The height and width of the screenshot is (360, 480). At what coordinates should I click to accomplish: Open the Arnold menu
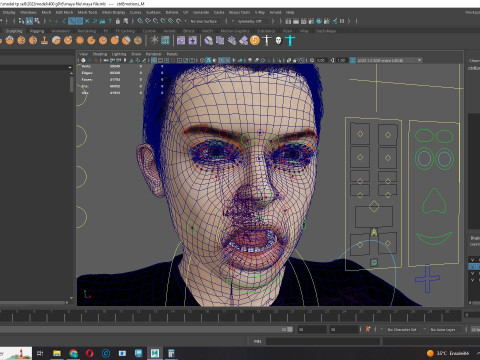click(275, 12)
